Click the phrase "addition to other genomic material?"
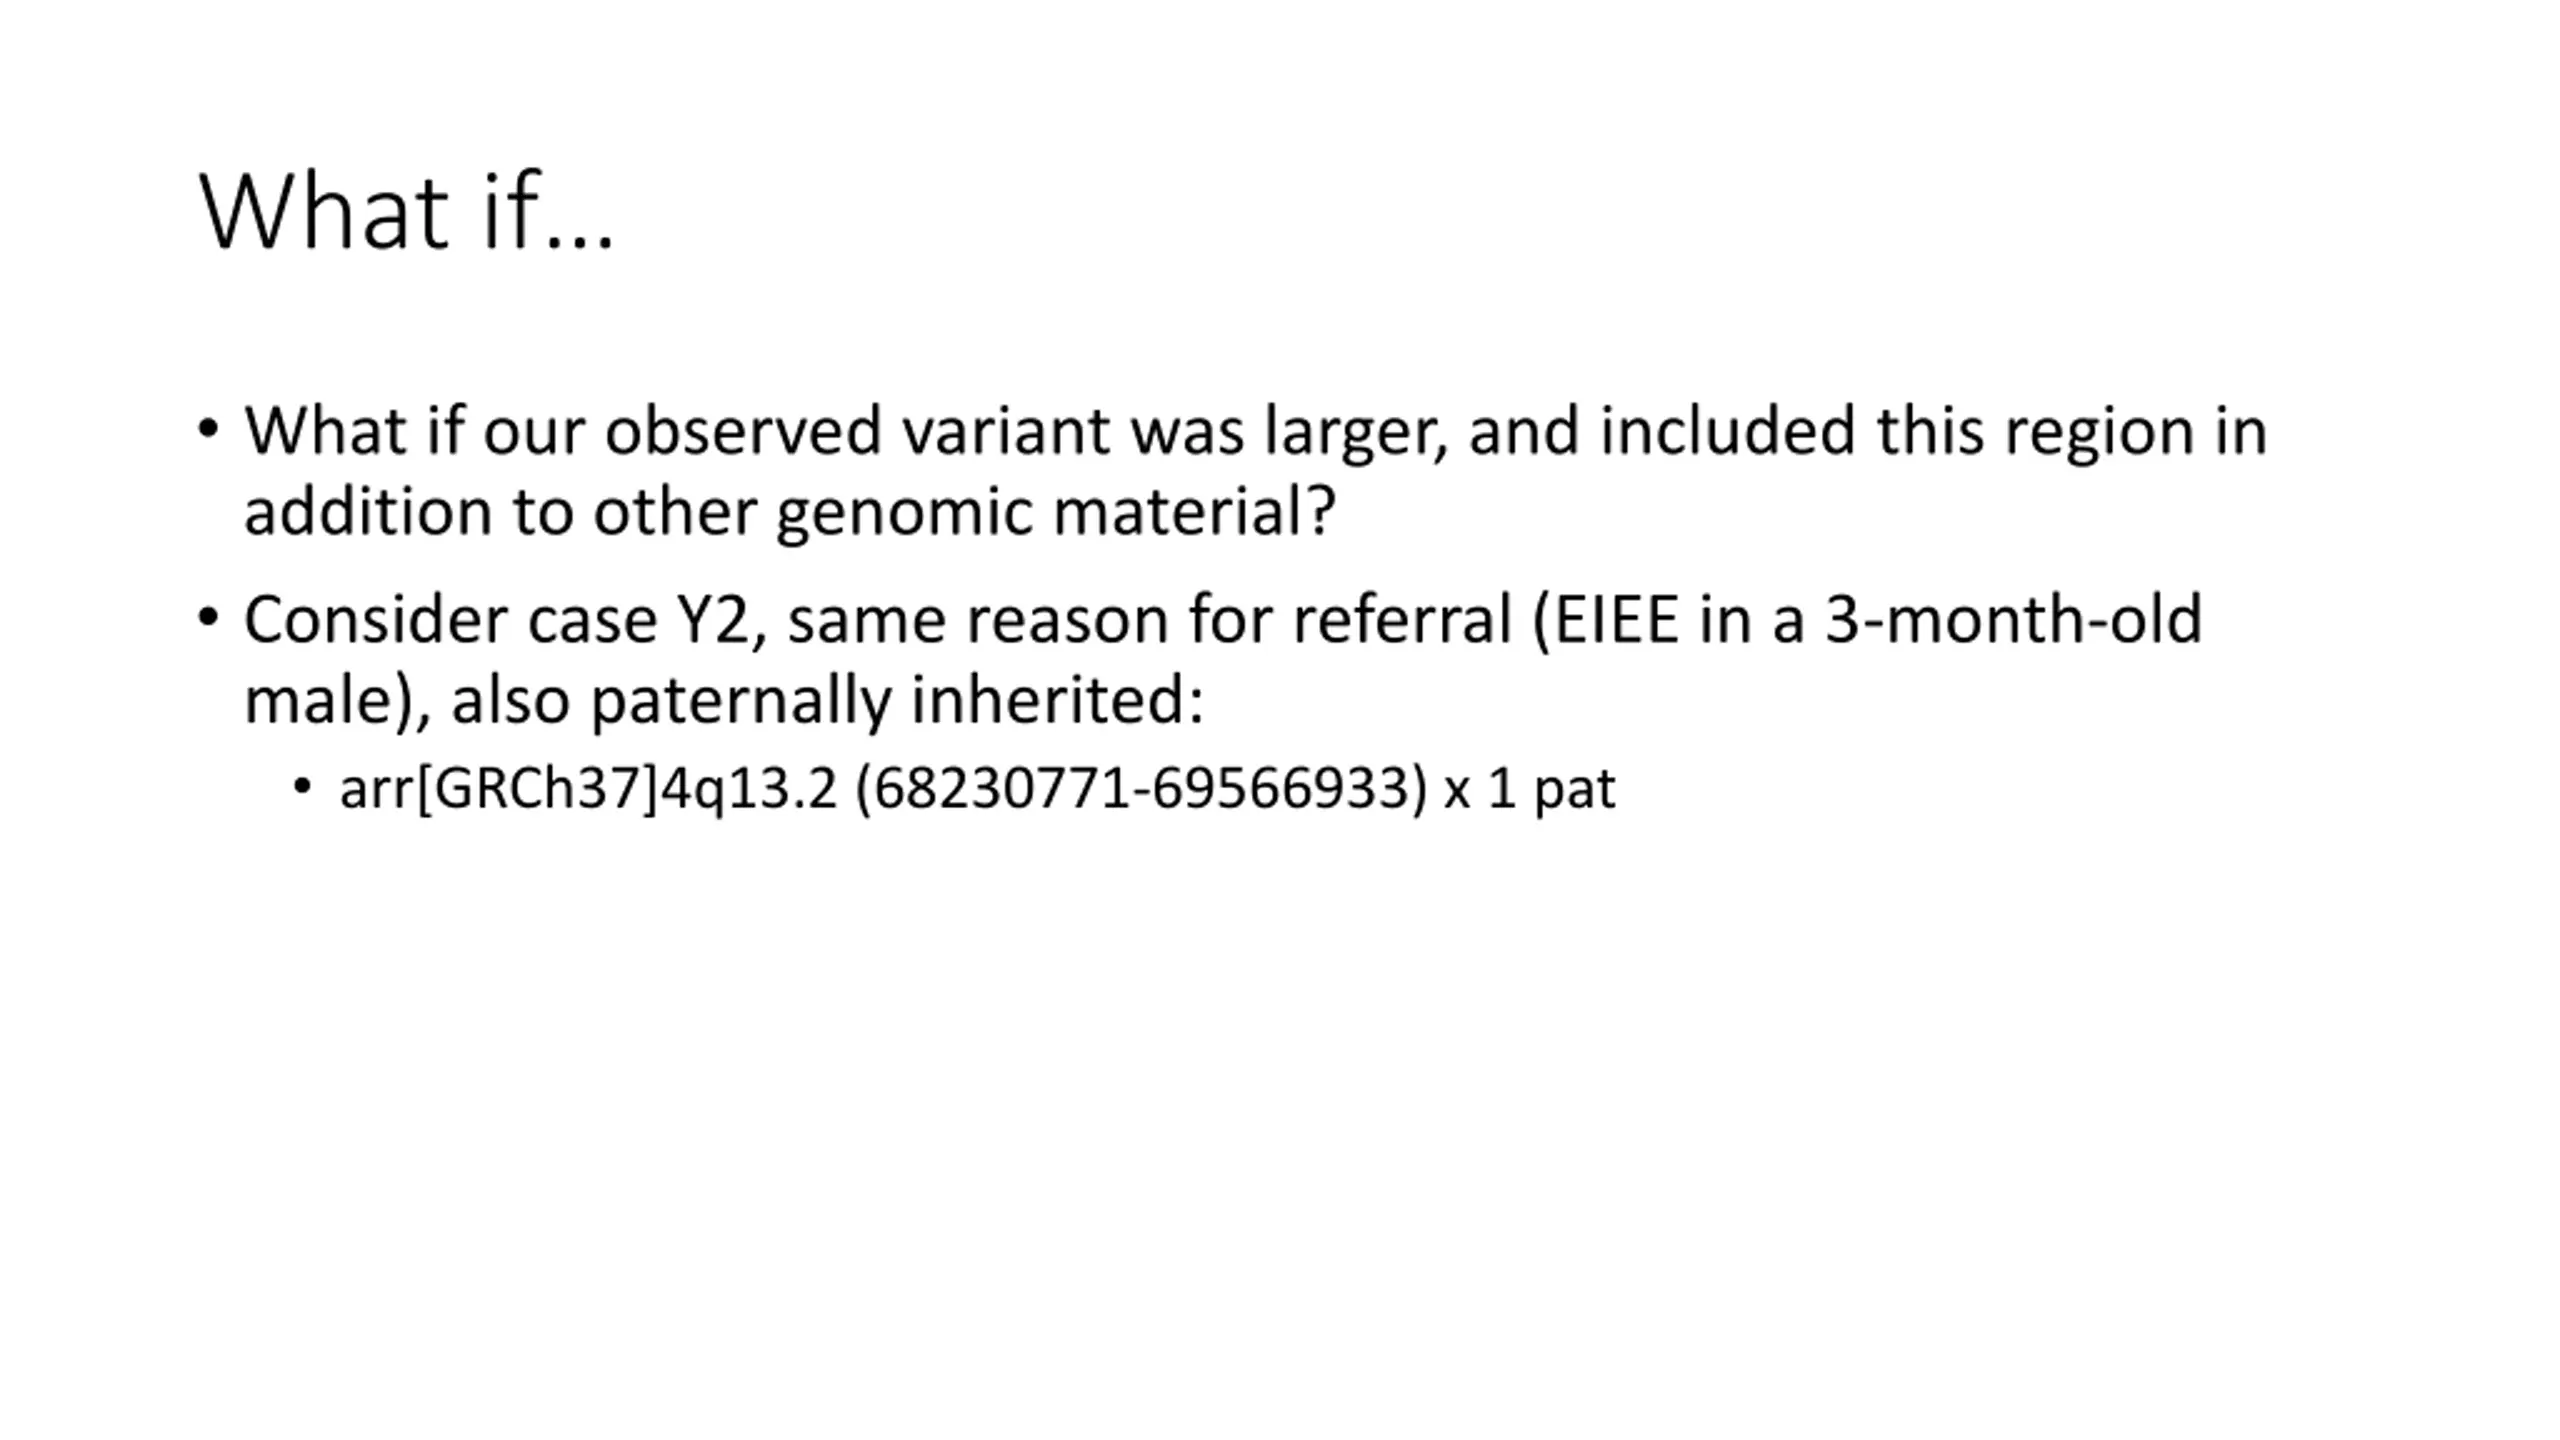The height and width of the screenshot is (1440, 2560). click(x=789, y=512)
